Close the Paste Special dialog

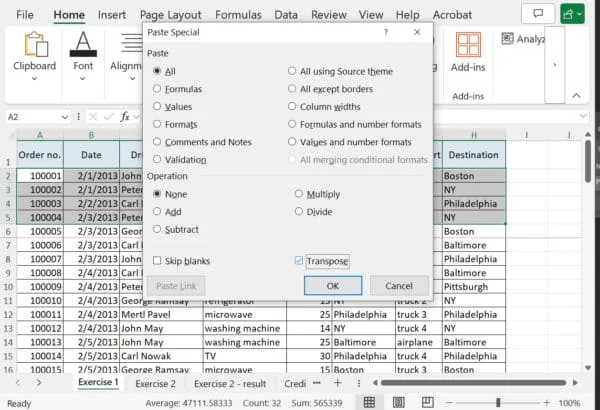coord(417,32)
